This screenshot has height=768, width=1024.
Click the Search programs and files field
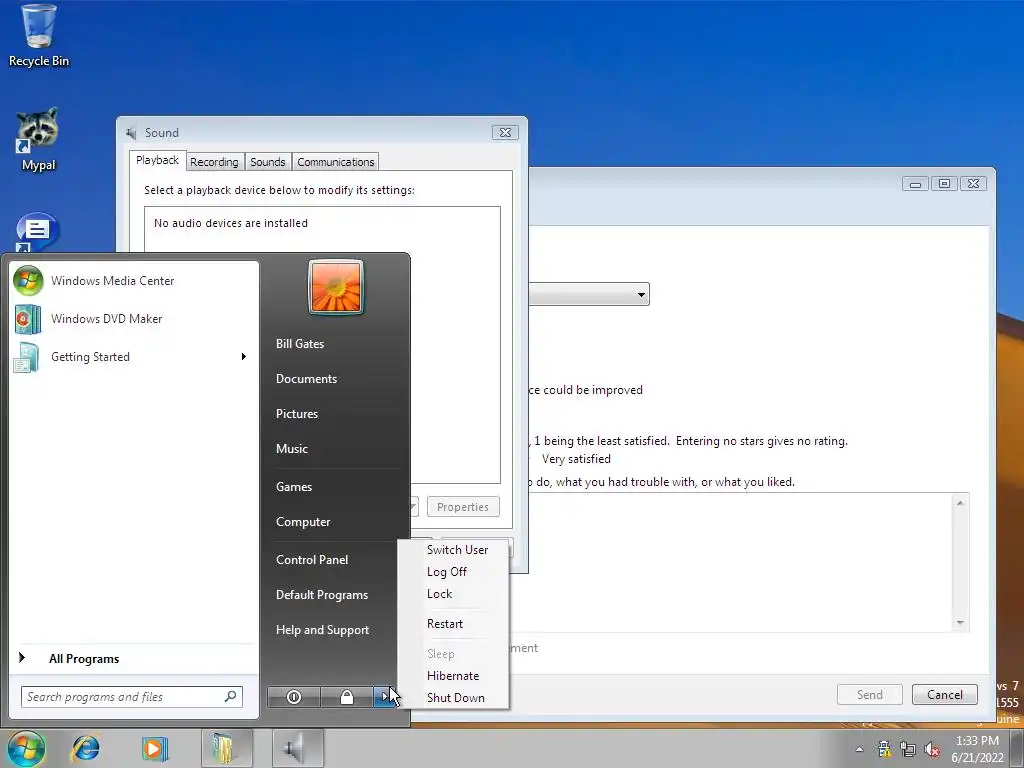tap(132, 697)
